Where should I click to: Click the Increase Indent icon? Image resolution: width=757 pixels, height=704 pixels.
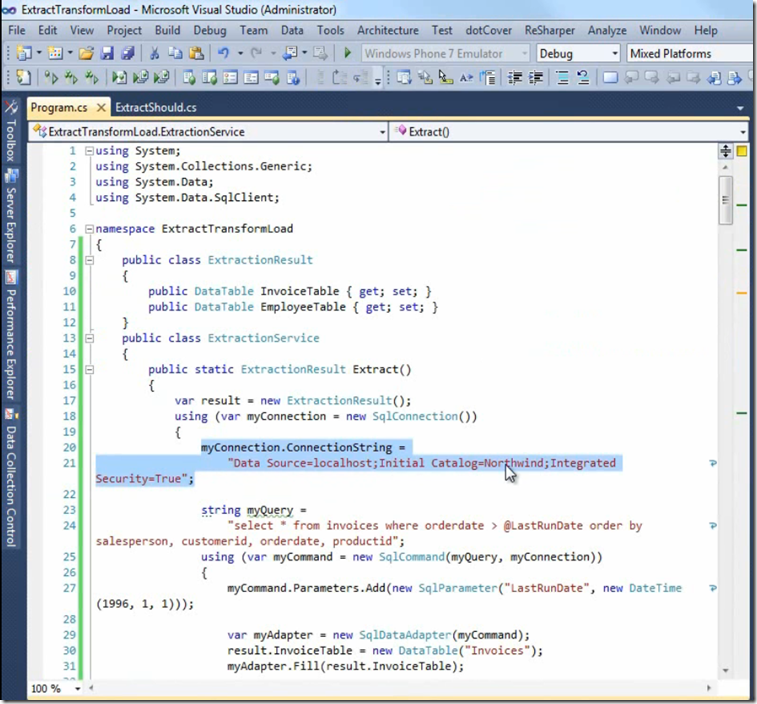pos(536,77)
